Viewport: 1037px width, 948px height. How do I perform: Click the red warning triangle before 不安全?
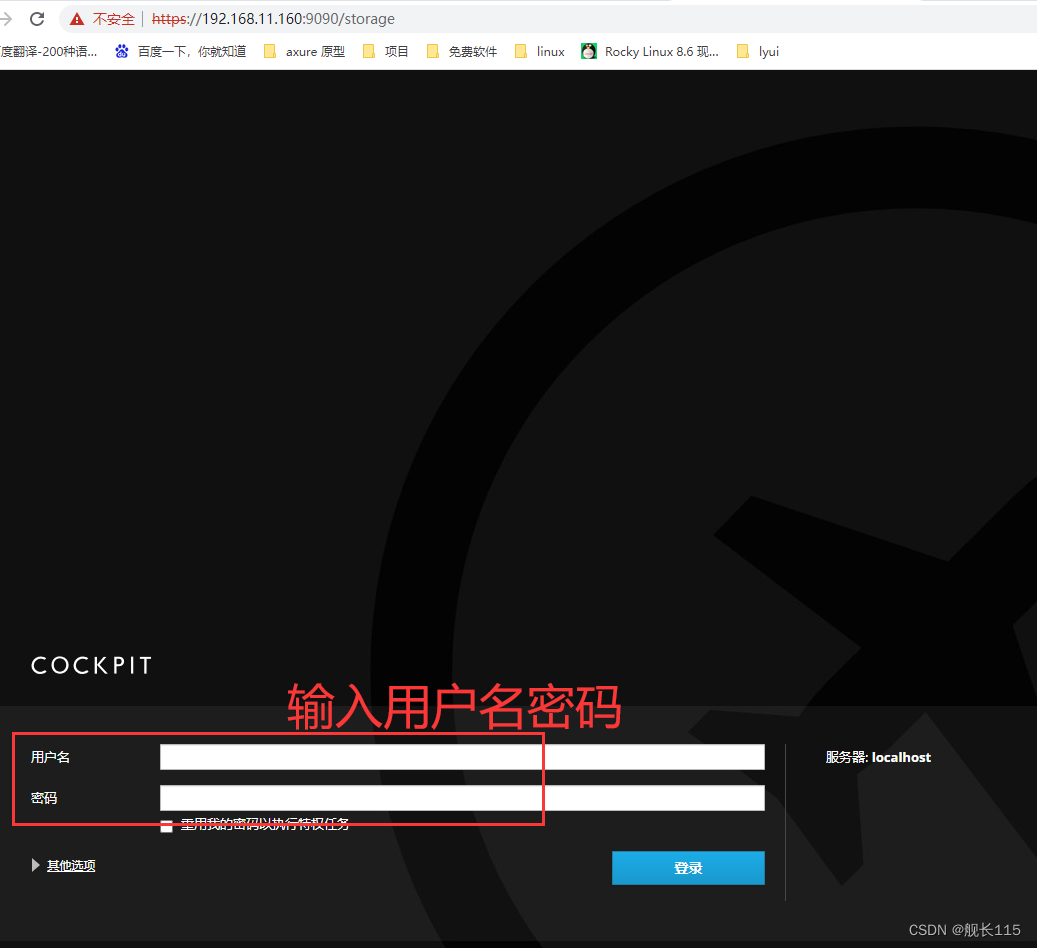pyautogui.click(x=77, y=18)
